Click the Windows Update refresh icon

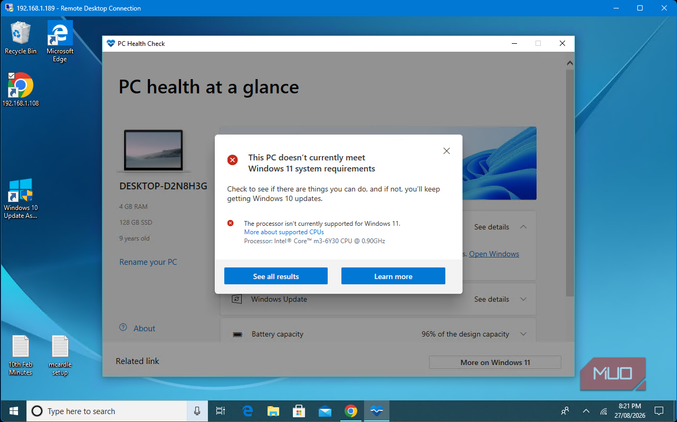(237, 299)
